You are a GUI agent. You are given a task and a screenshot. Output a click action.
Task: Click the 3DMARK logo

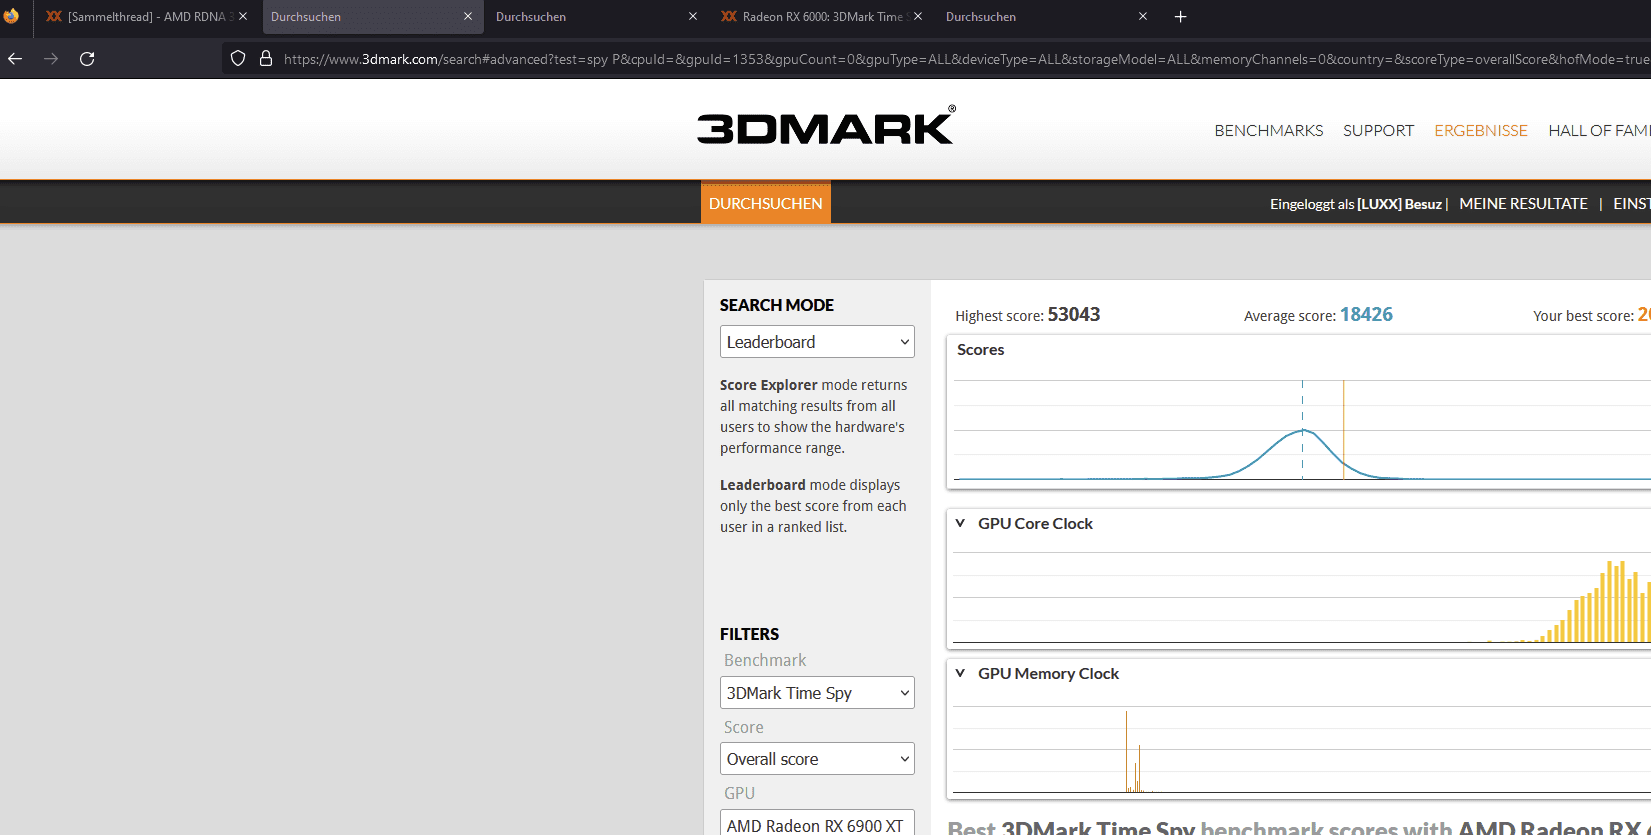pyautogui.click(x=826, y=126)
